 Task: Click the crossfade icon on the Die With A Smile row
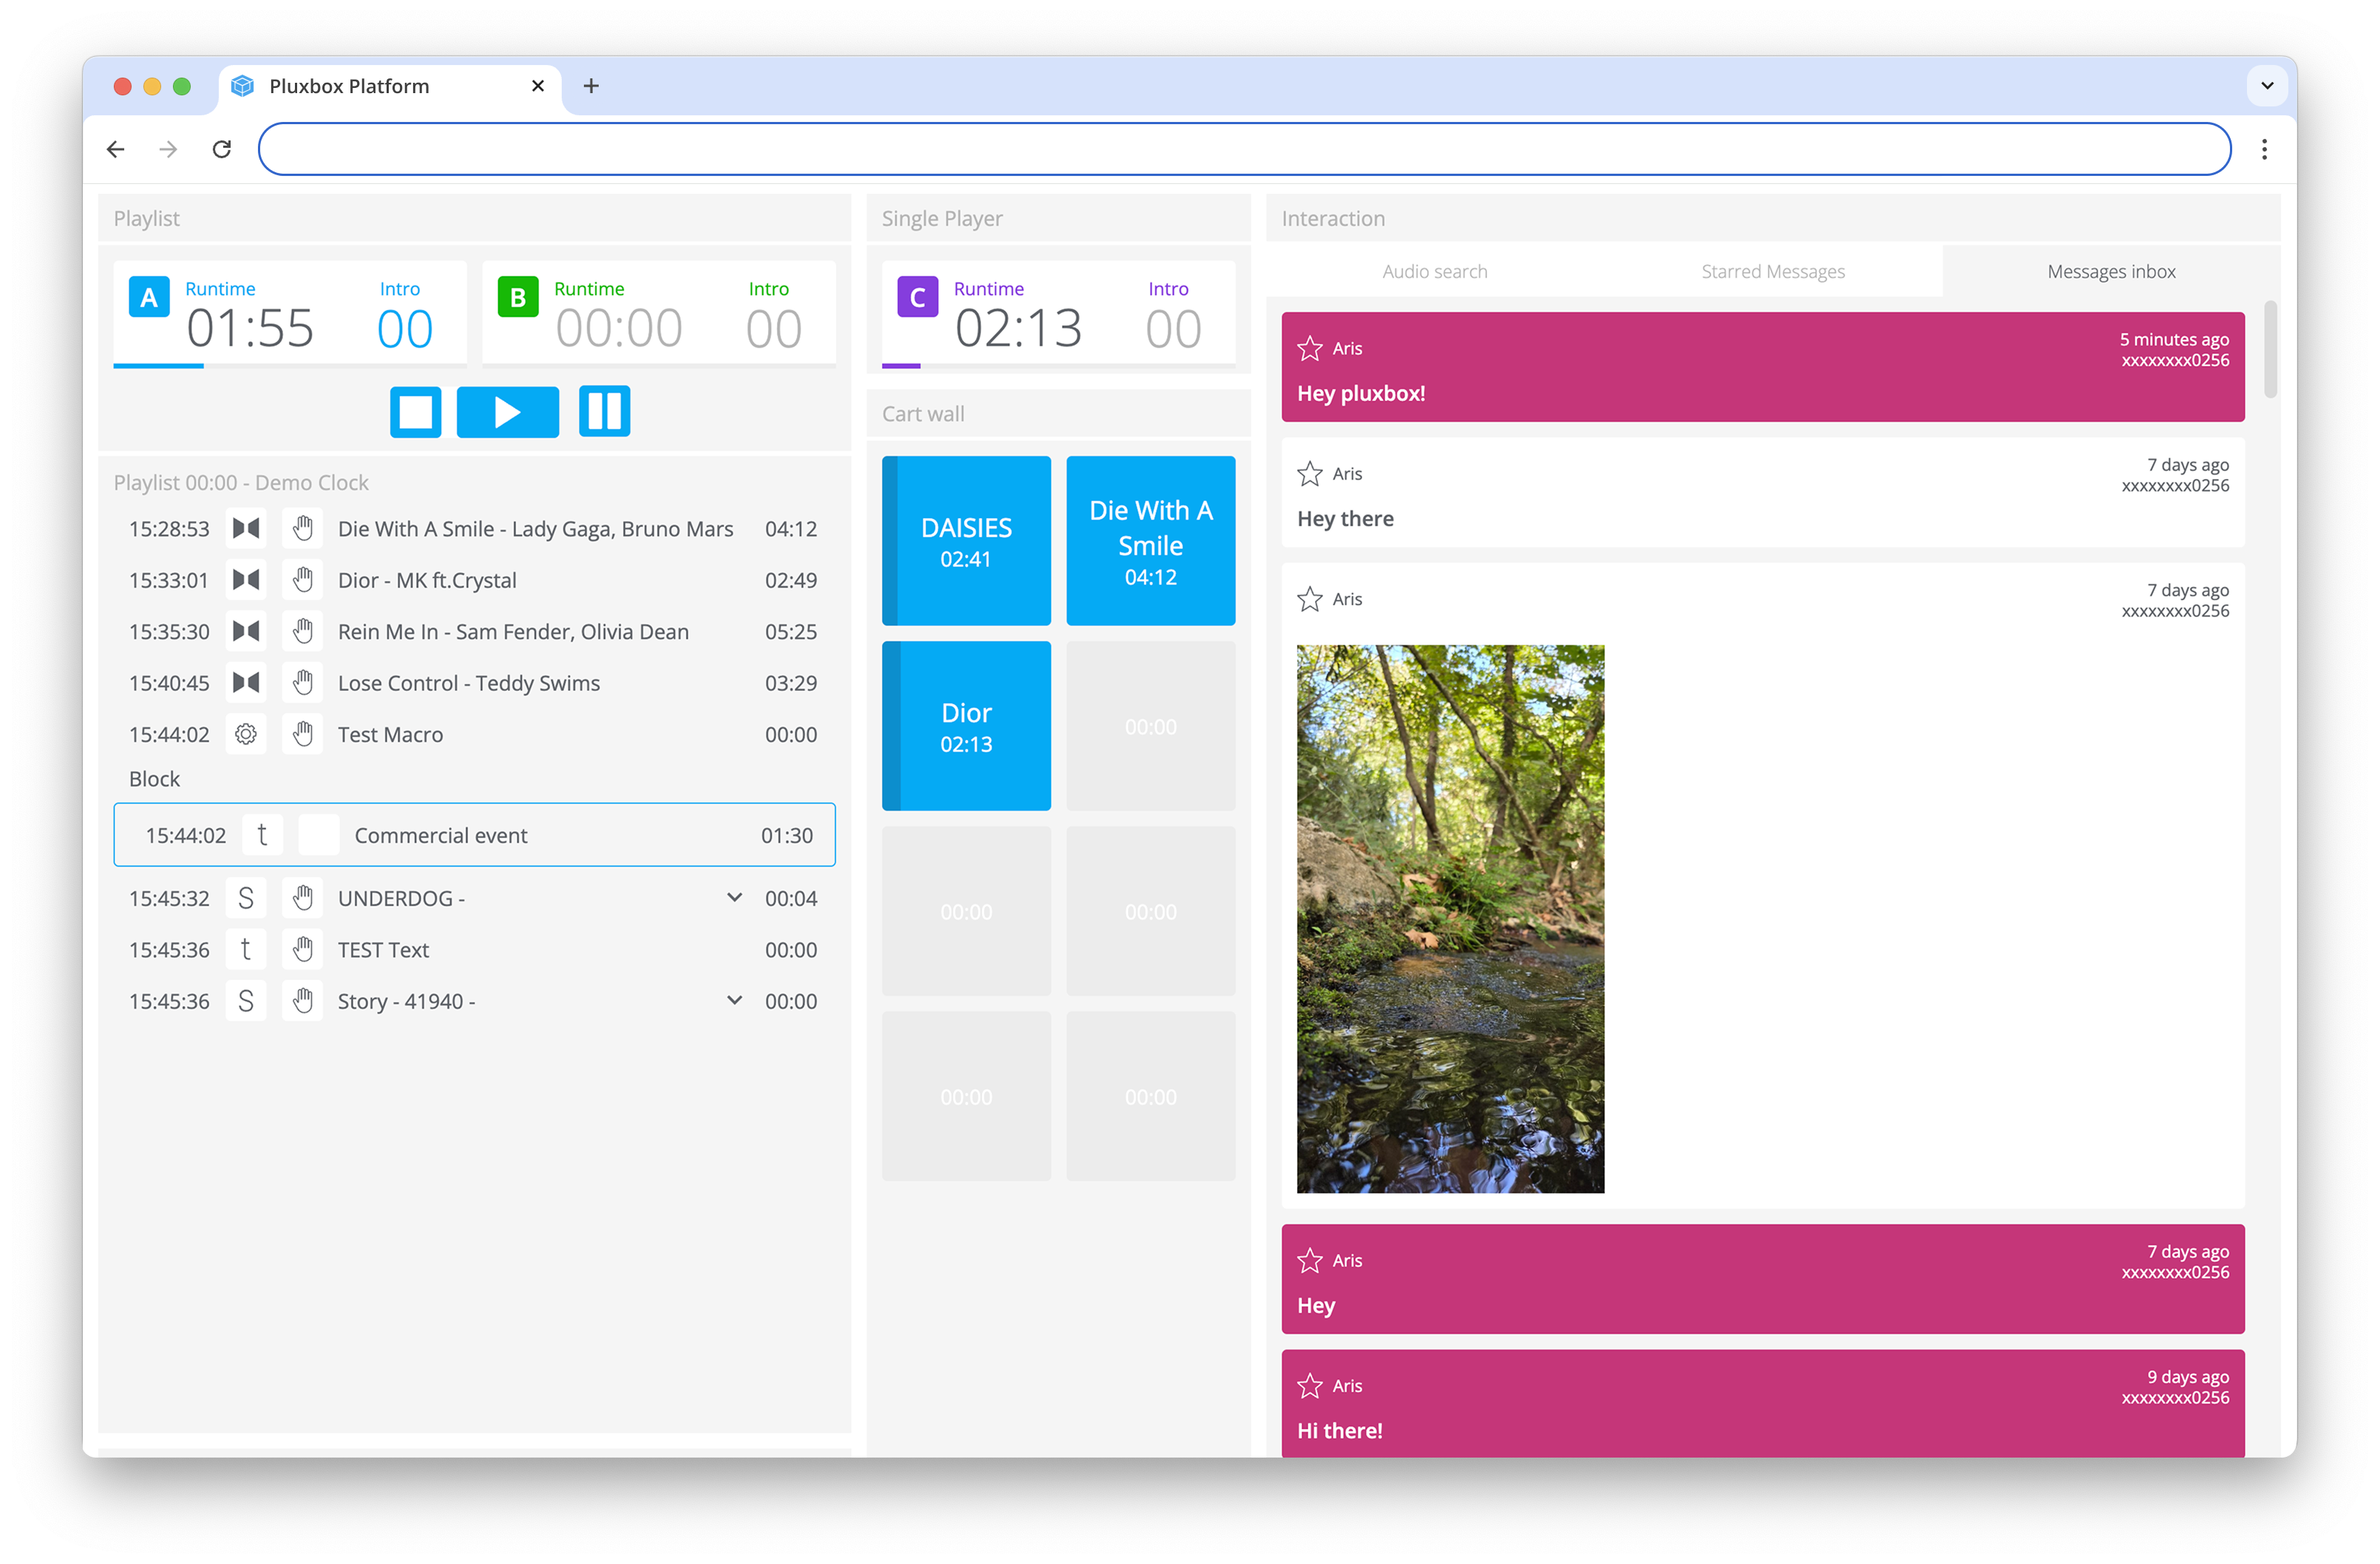click(246, 529)
